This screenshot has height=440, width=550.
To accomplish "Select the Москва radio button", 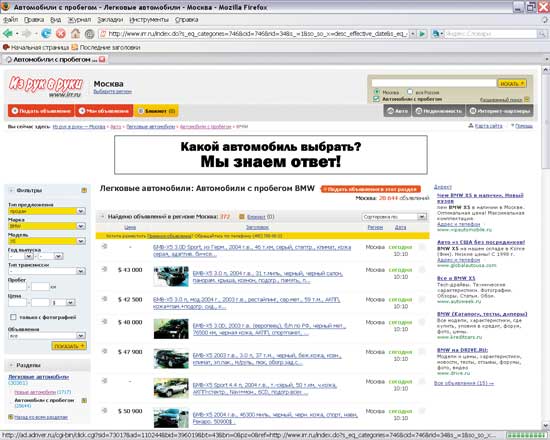I will pyautogui.click(x=377, y=92).
